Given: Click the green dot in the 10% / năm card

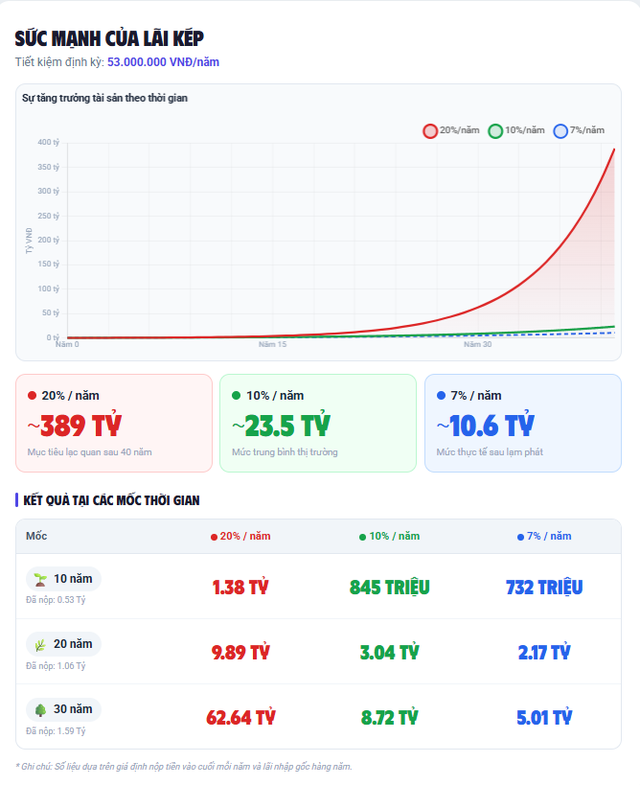Looking at the screenshot, I should pos(236,396).
